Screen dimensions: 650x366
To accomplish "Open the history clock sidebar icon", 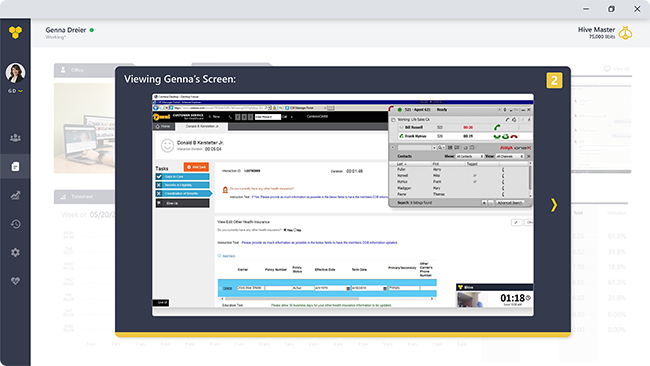I will coord(15,224).
